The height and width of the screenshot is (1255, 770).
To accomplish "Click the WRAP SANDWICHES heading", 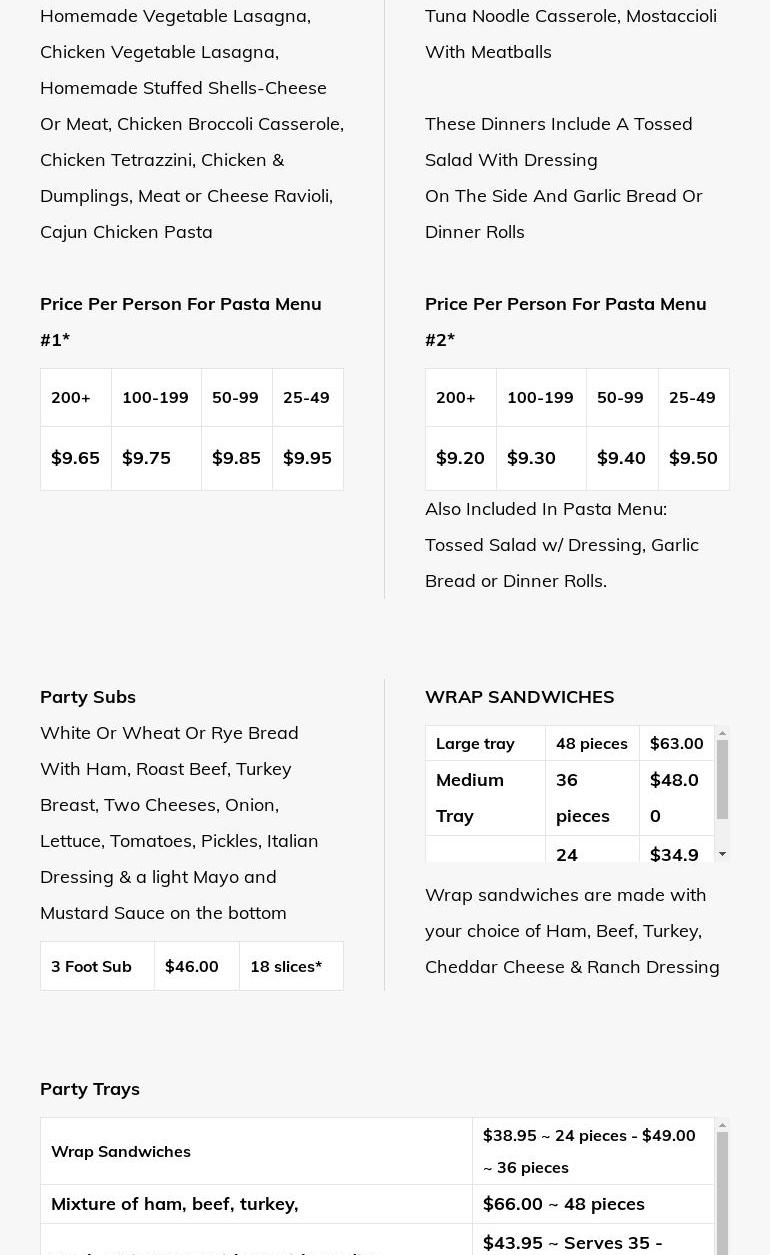I will click(x=519, y=697).
